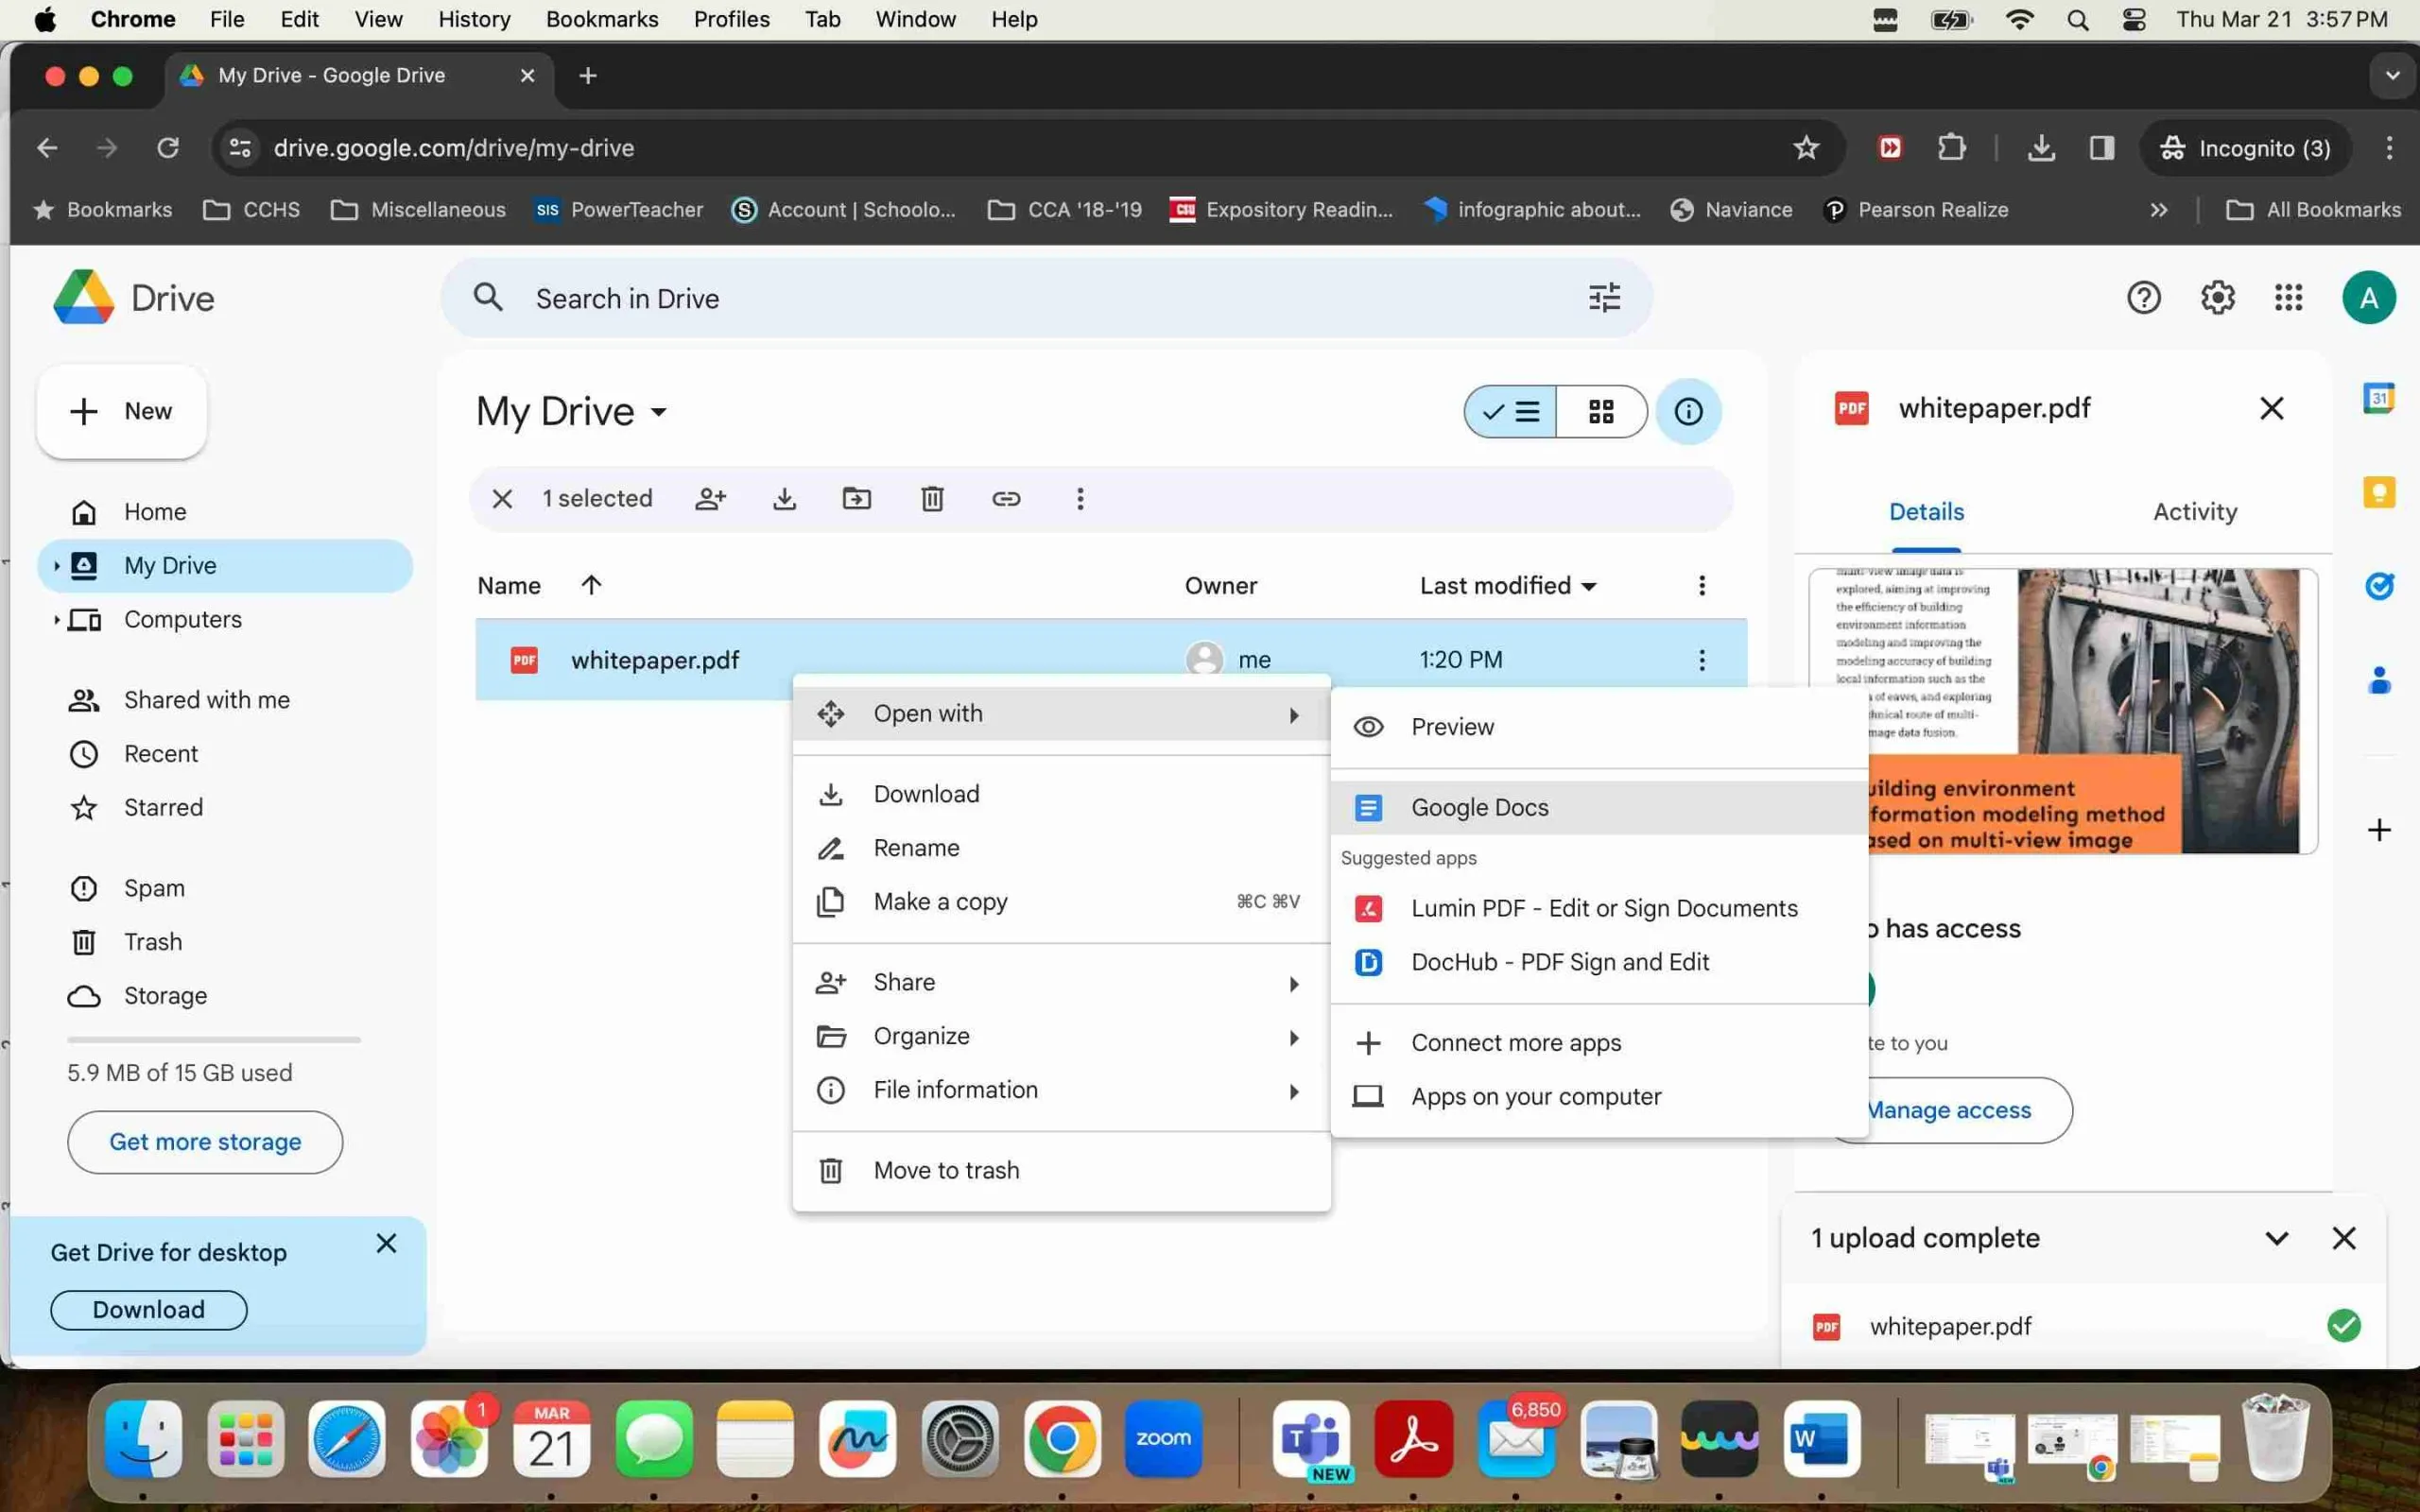The image size is (2420, 1512).
Task: Open more actions in selection toolbar
Action: pos(1080,498)
